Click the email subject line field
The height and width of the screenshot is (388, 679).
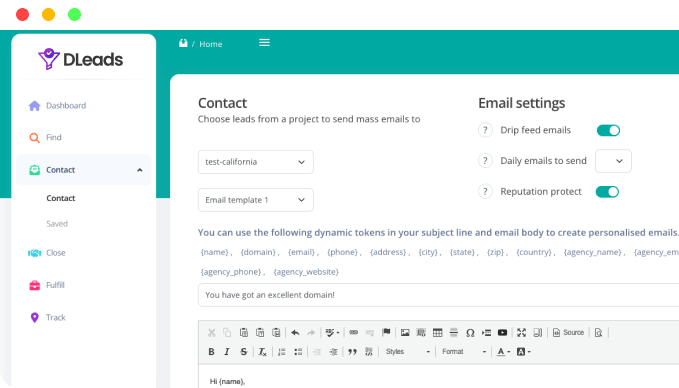click(438, 295)
